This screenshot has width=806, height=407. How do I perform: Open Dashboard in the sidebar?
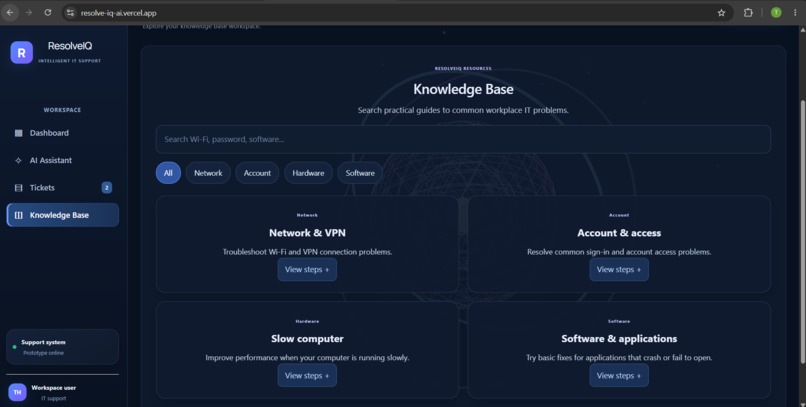[x=62, y=133]
